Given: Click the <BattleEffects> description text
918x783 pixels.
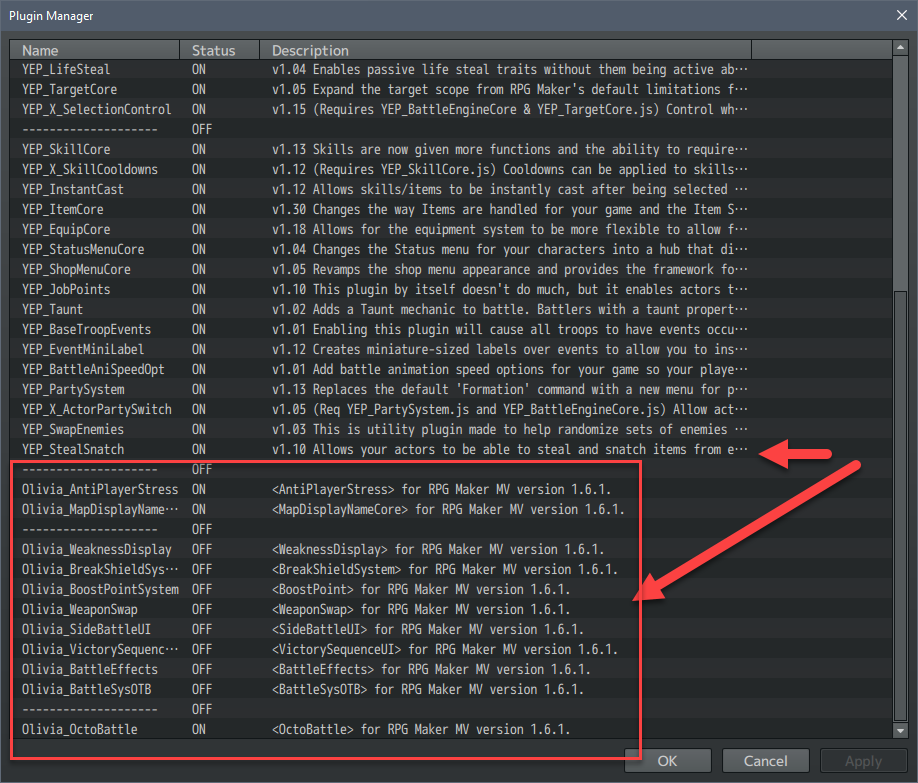Looking at the screenshot, I should click(431, 669).
